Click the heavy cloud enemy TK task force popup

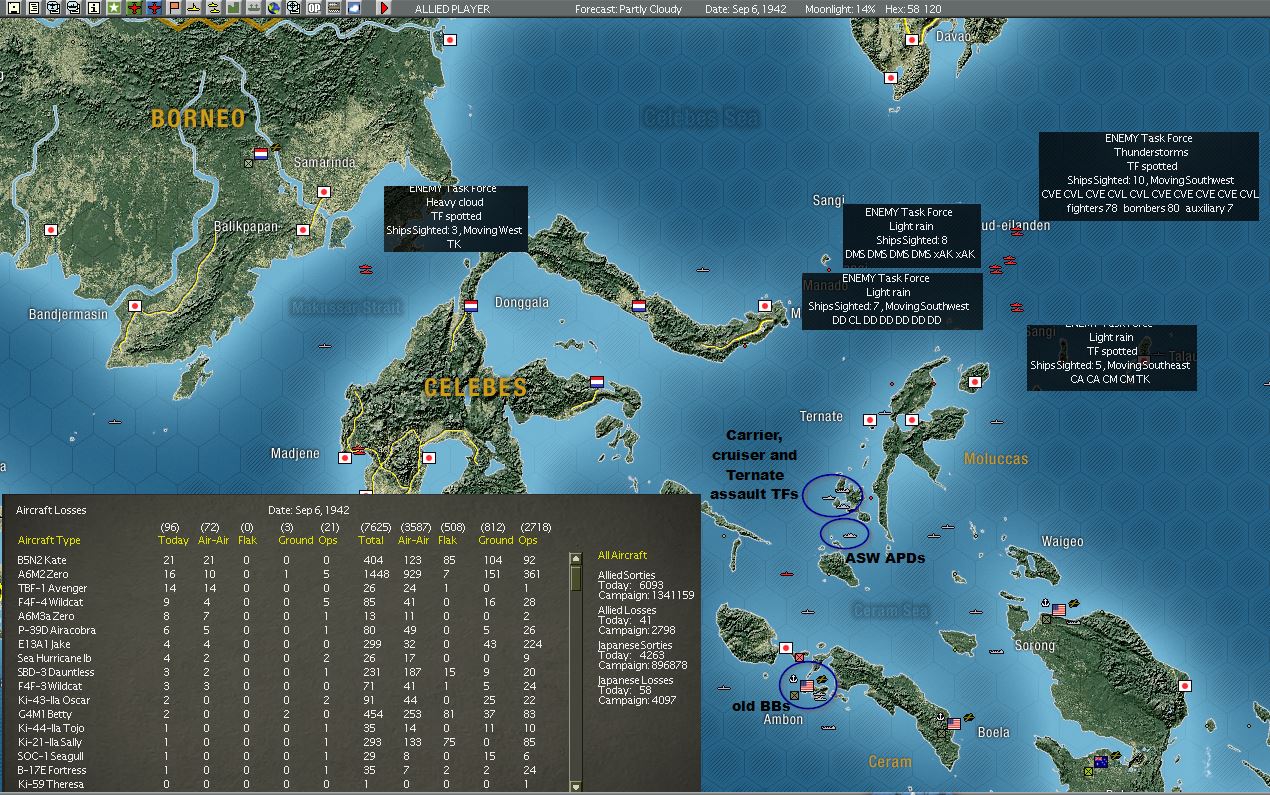click(x=455, y=218)
